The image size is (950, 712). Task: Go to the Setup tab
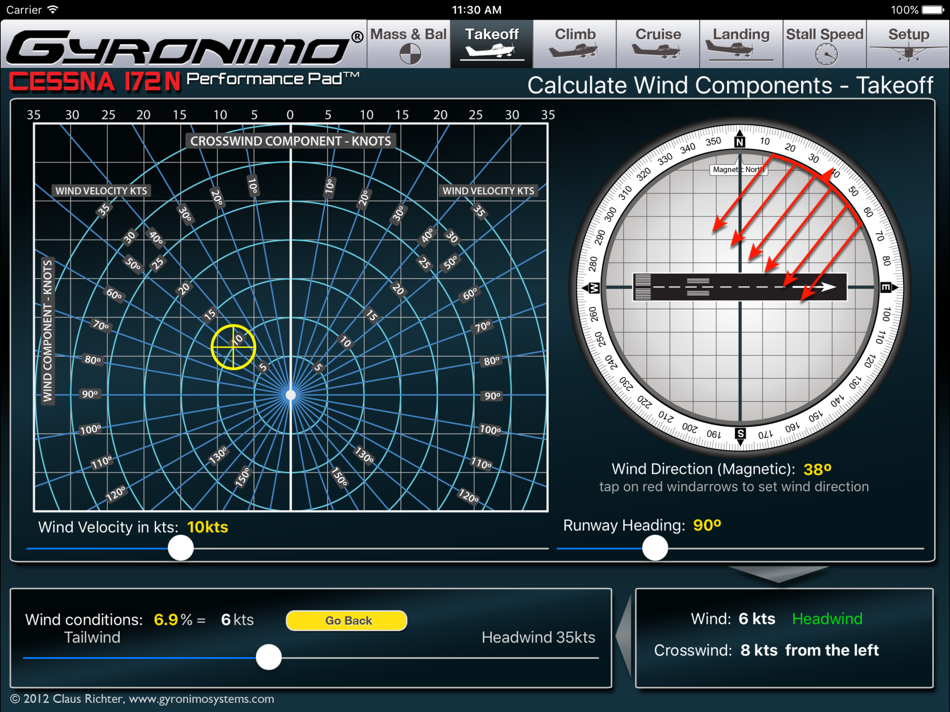pyautogui.click(x=908, y=44)
